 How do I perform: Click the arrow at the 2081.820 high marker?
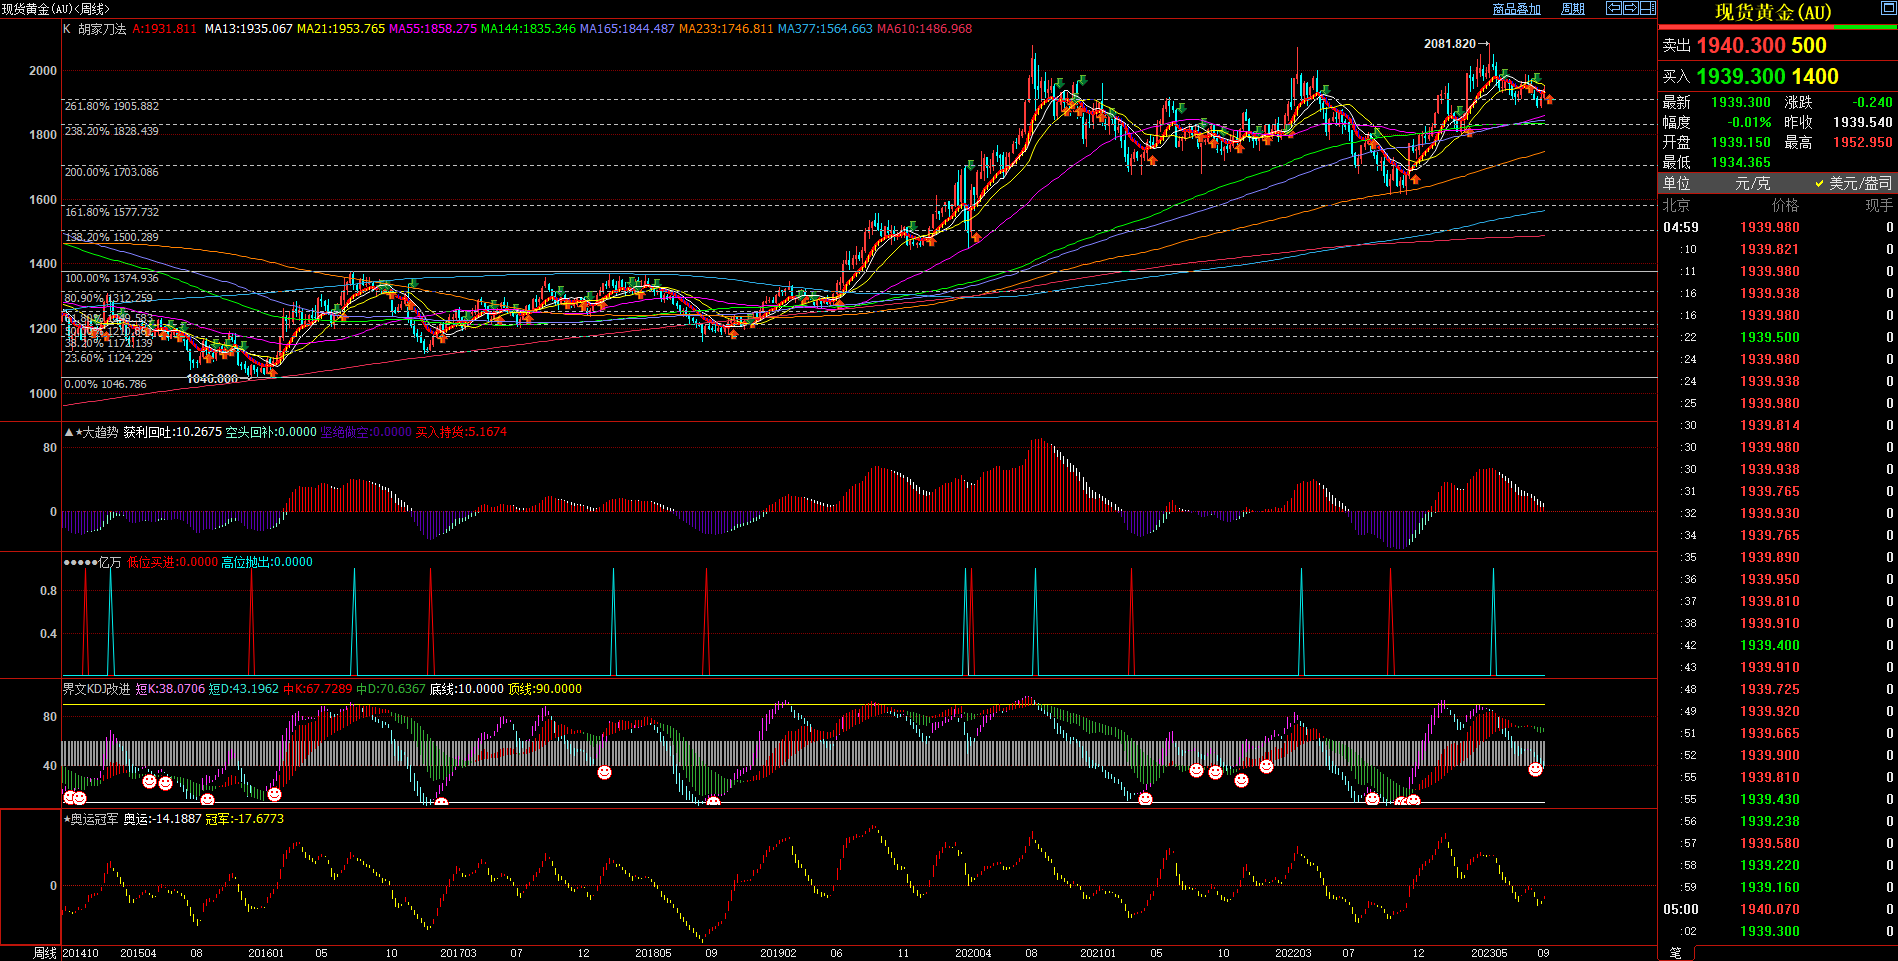tap(1484, 44)
